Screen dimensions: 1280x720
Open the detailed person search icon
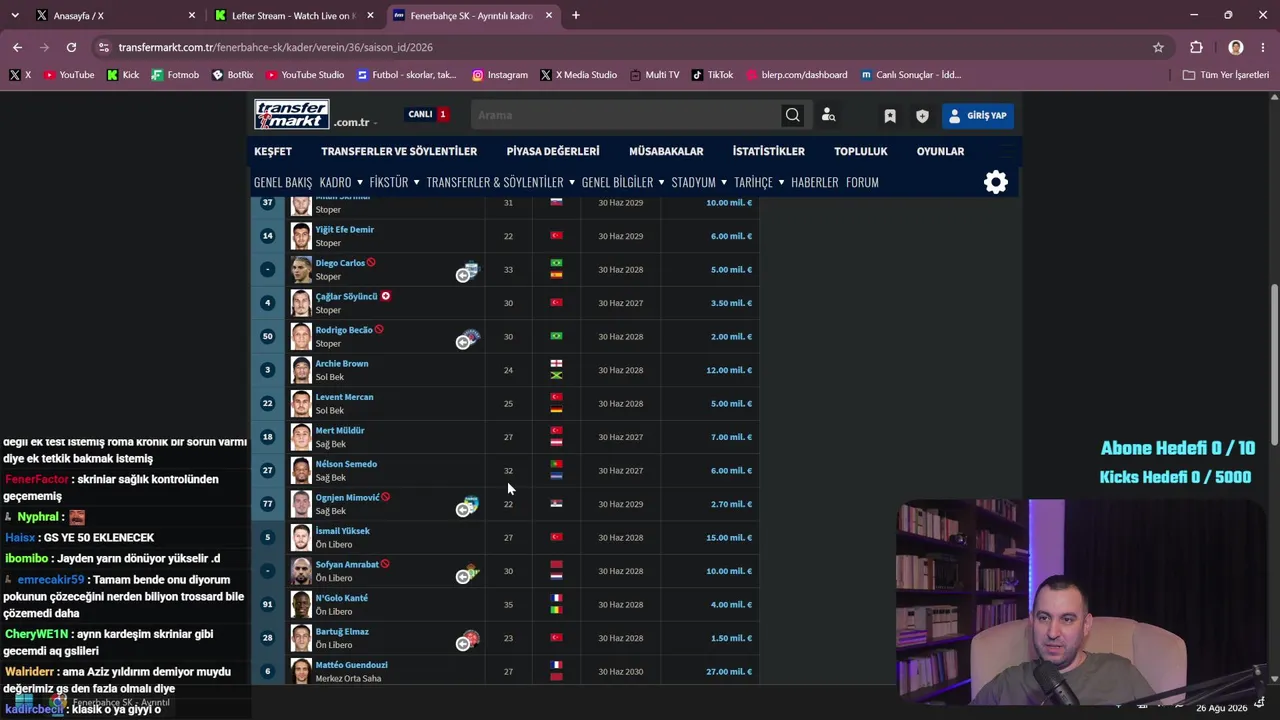point(828,115)
